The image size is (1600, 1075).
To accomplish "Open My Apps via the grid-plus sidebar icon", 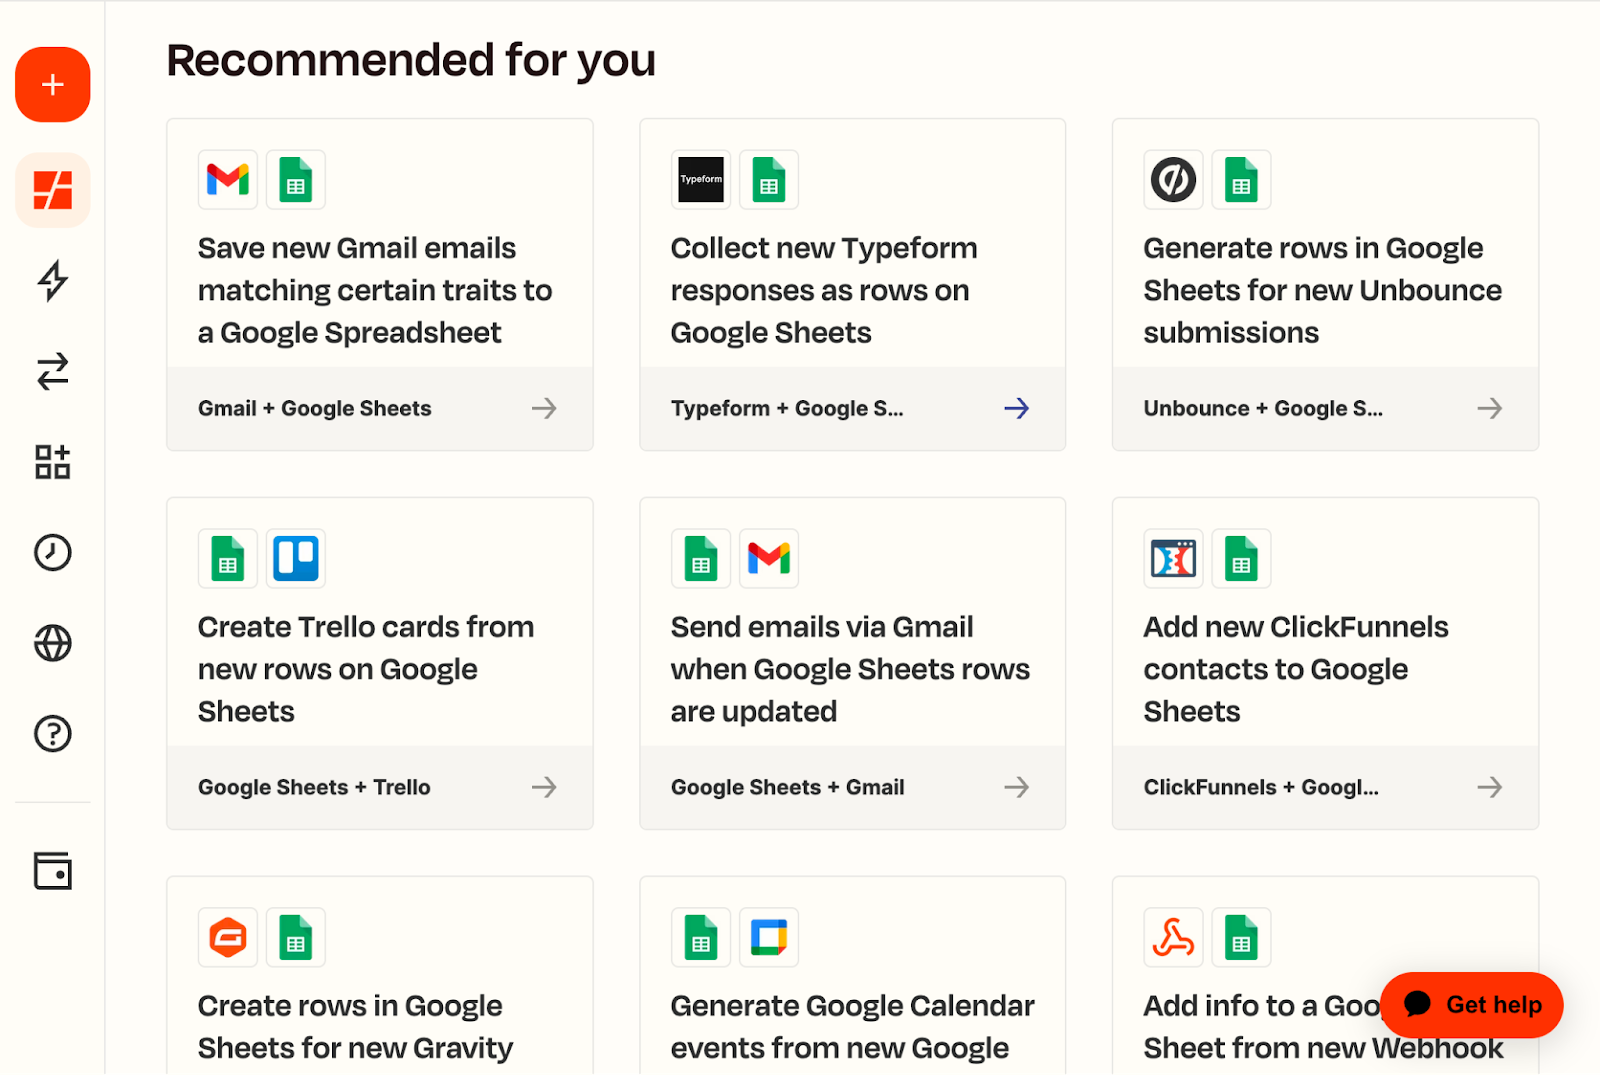I will pos(52,462).
